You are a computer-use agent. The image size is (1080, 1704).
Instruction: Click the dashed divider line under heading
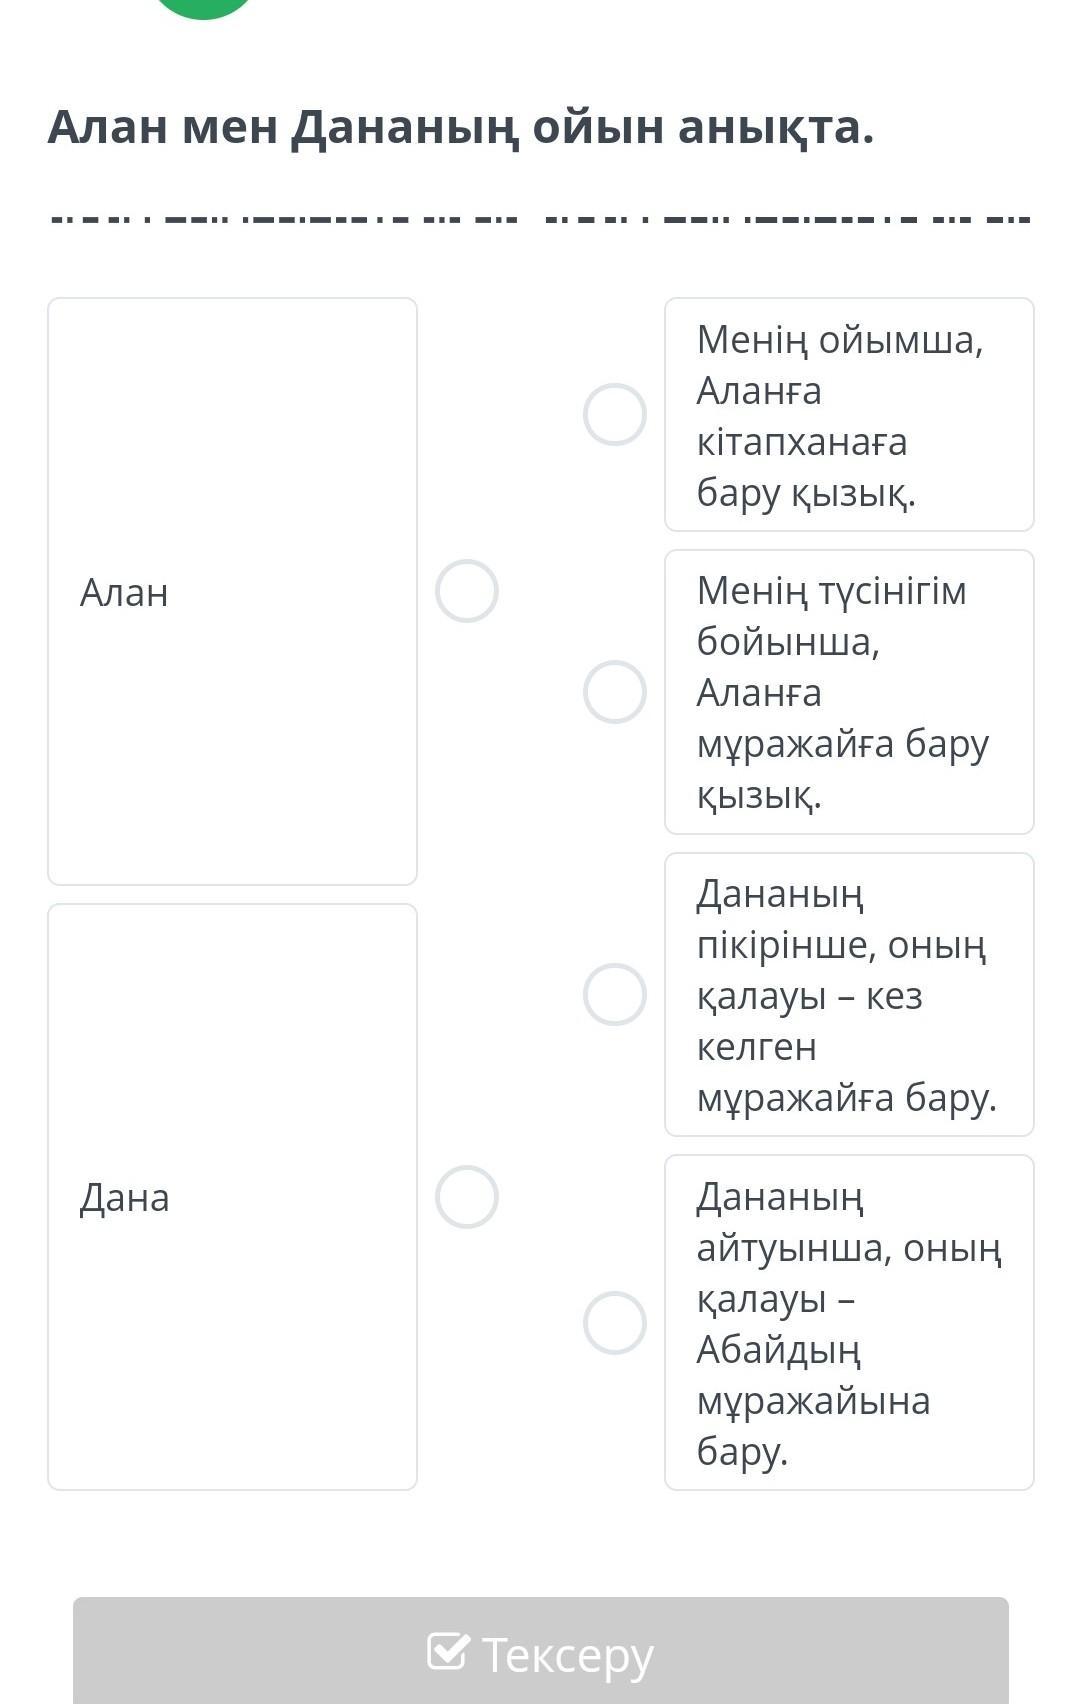point(540,219)
